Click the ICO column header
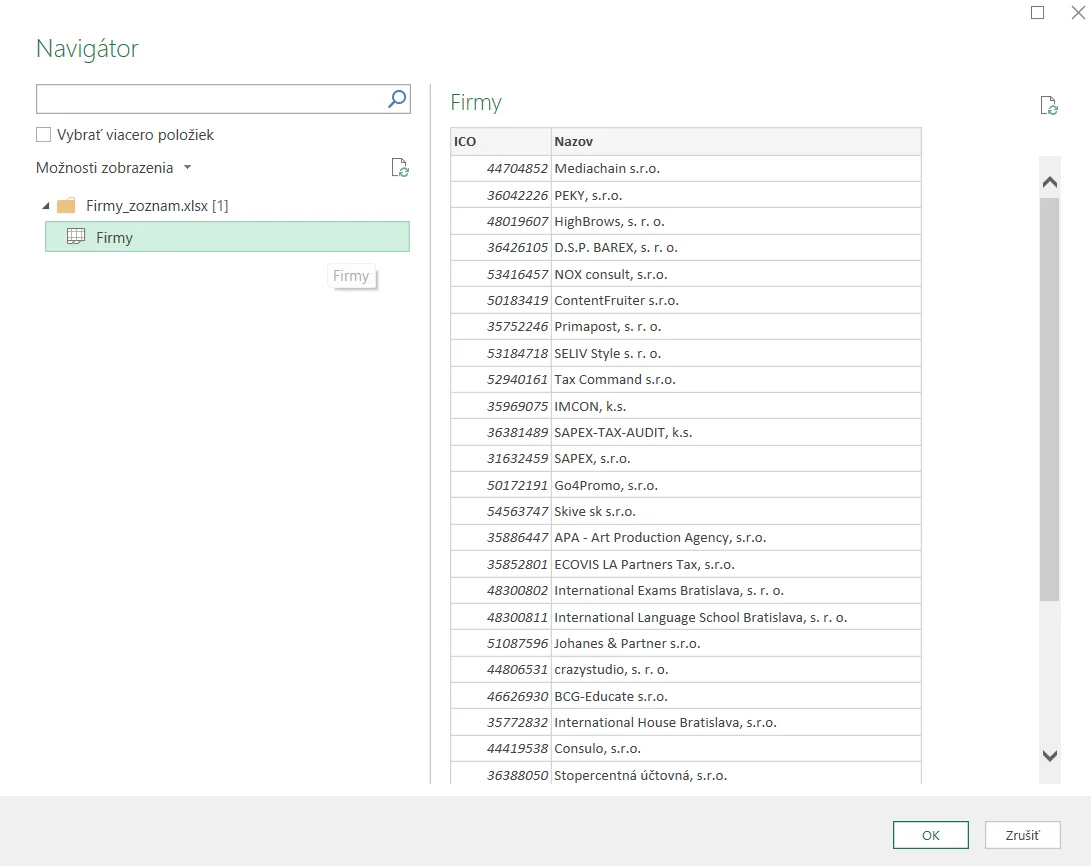 pos(501,141)
